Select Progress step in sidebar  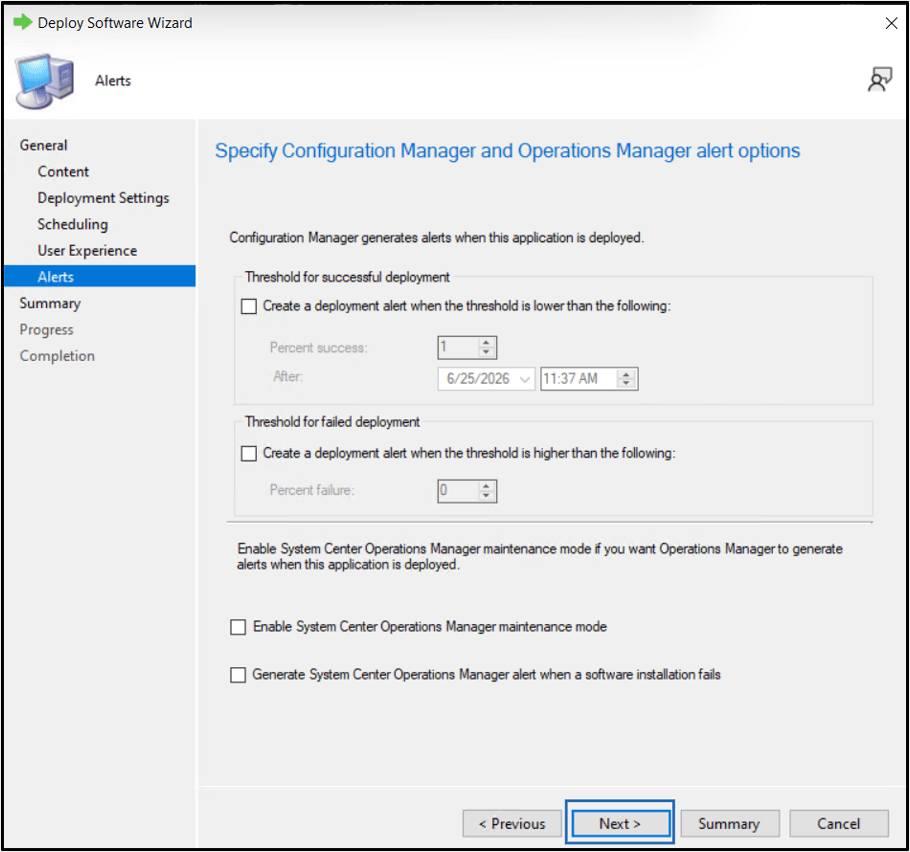click(46, 330)
